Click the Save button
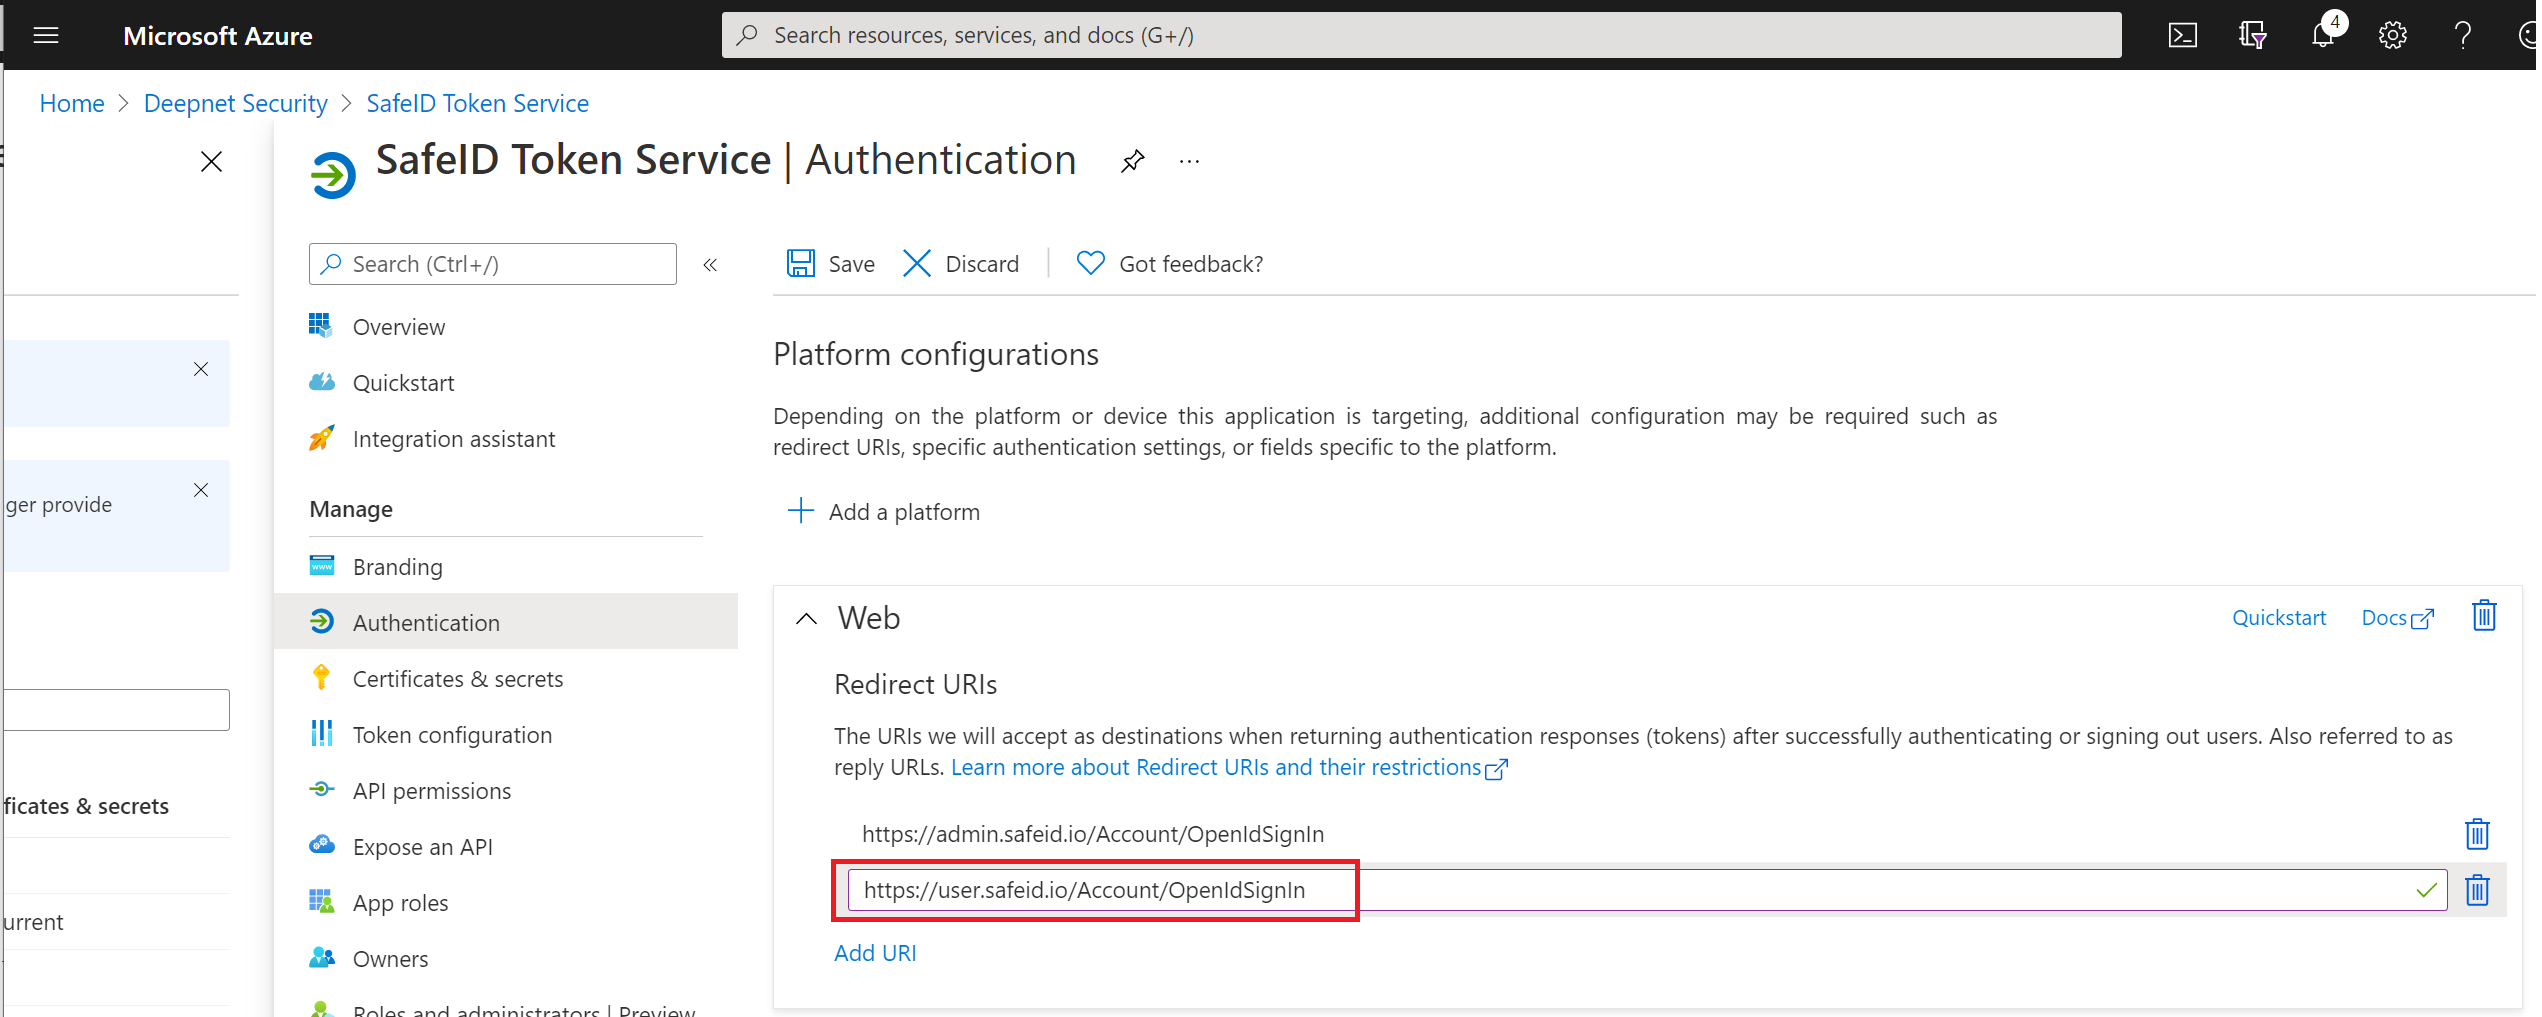 (x=831, y=264)
